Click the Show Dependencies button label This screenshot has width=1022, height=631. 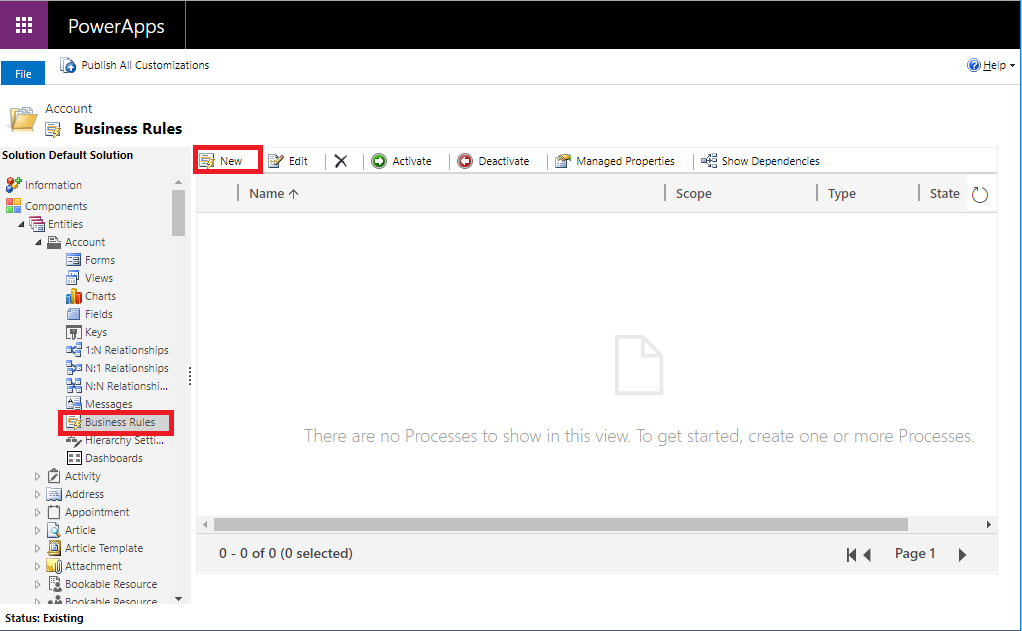click(x=770, y=161)
